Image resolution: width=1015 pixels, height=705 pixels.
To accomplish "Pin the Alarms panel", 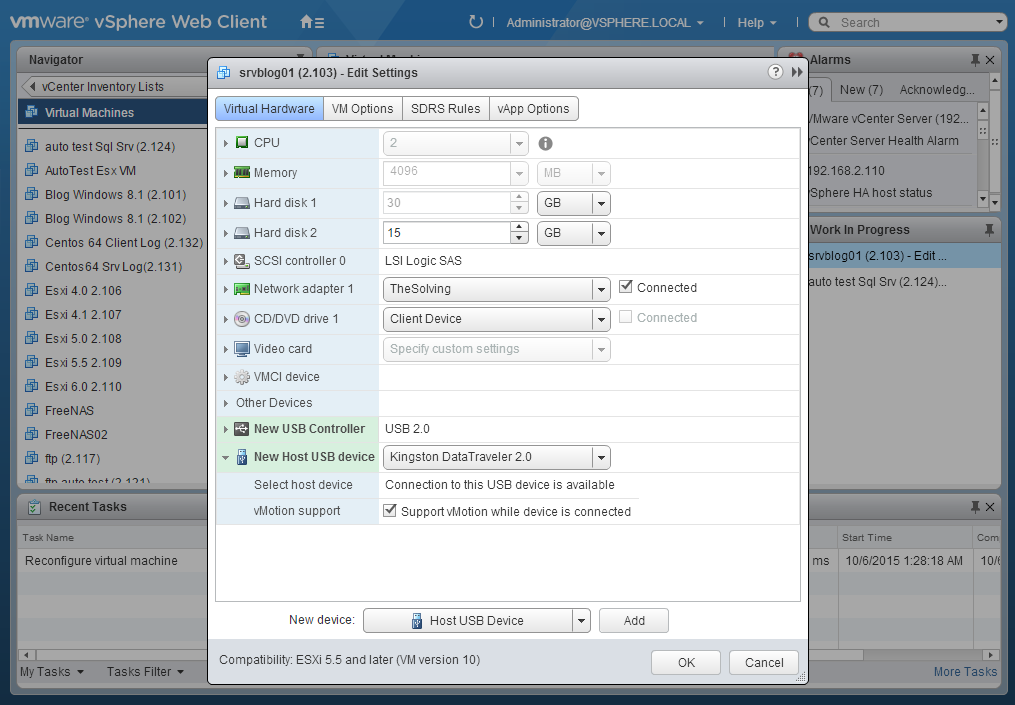I will [975, 60].
